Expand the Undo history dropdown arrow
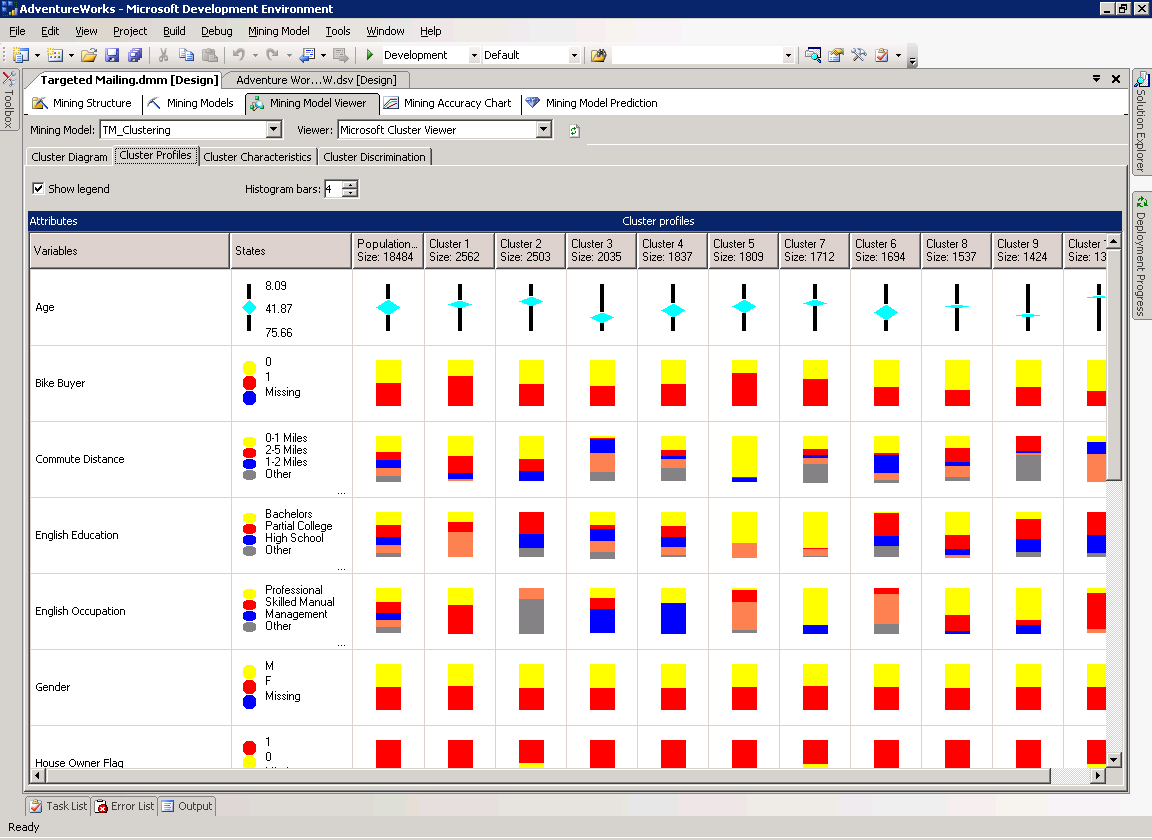 [x=255, y=55]
